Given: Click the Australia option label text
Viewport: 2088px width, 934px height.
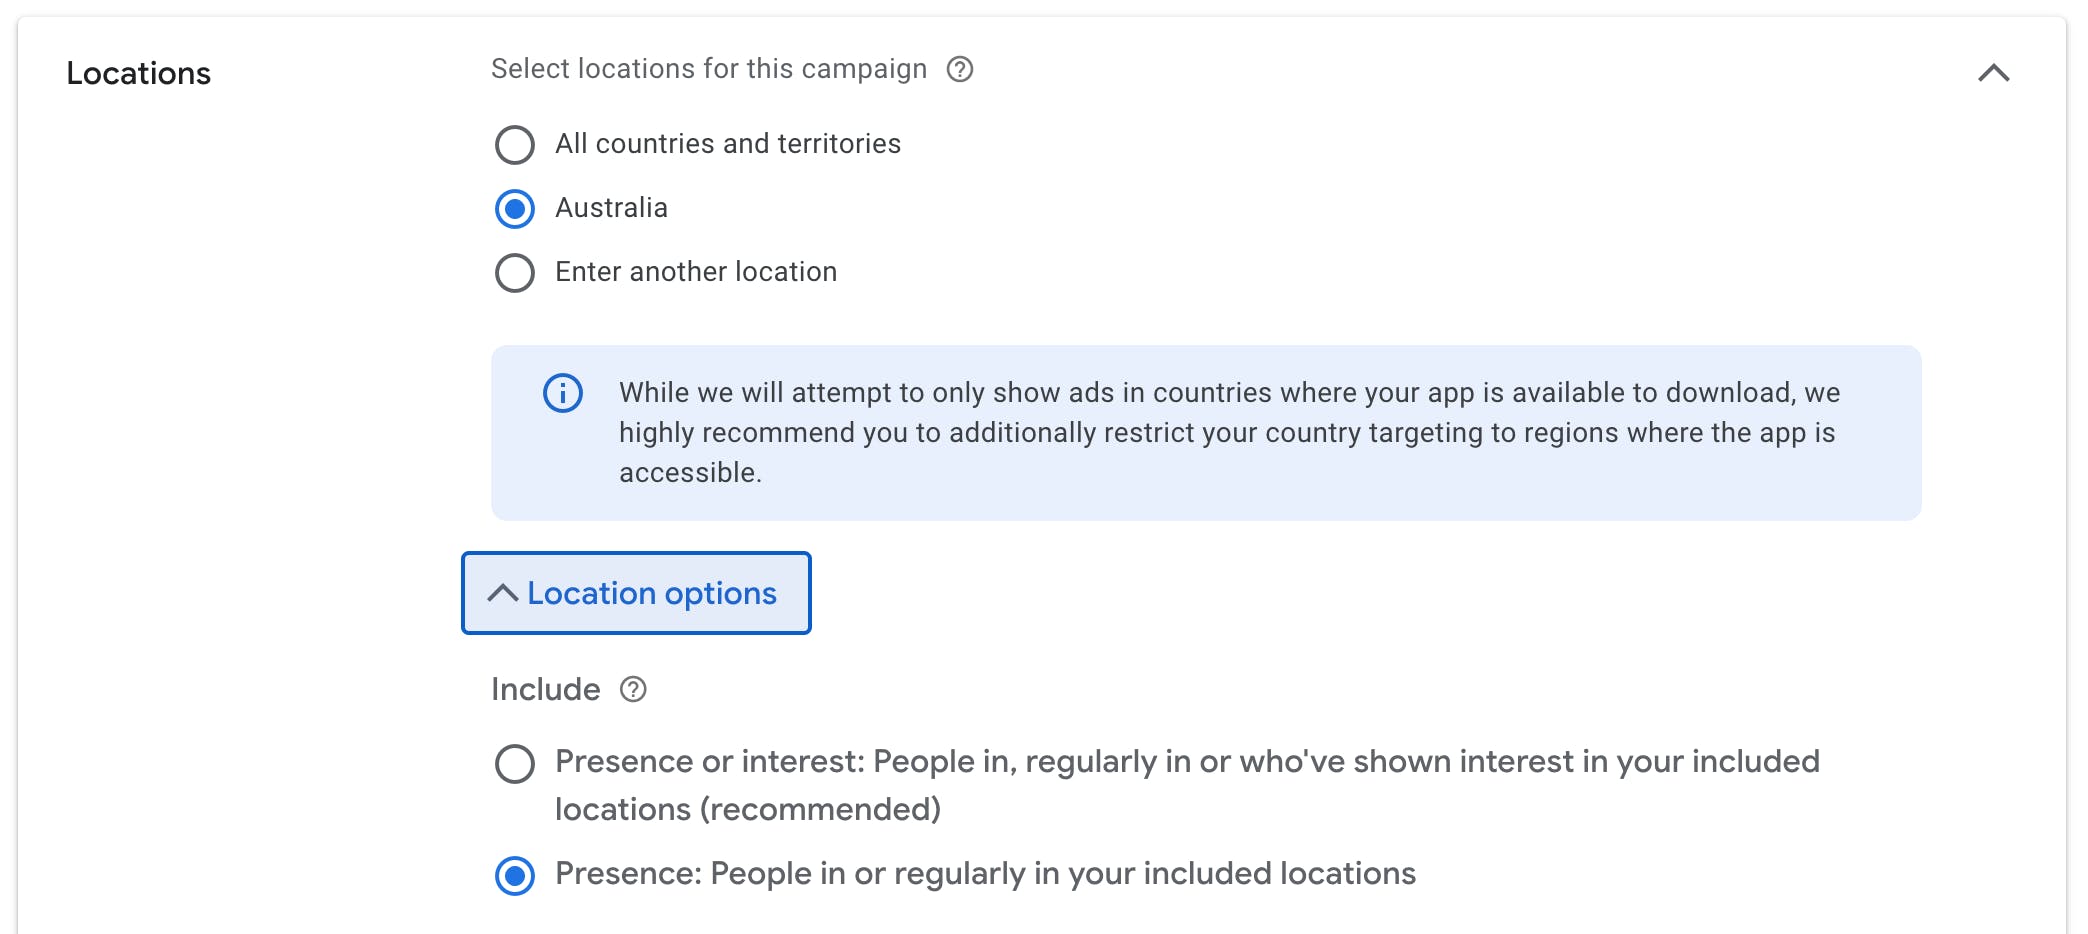Looking at the screenshot, I should pos(611,208).
